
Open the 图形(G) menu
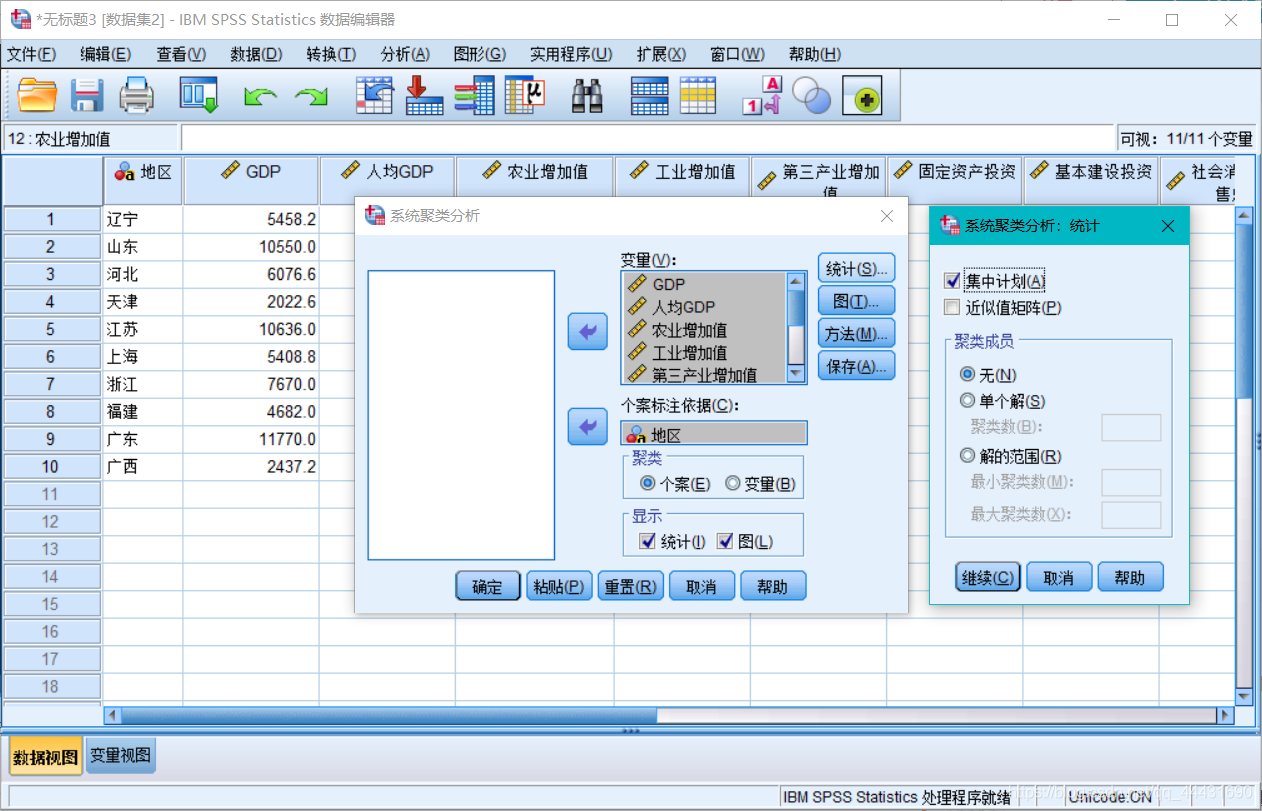point(479,54)
